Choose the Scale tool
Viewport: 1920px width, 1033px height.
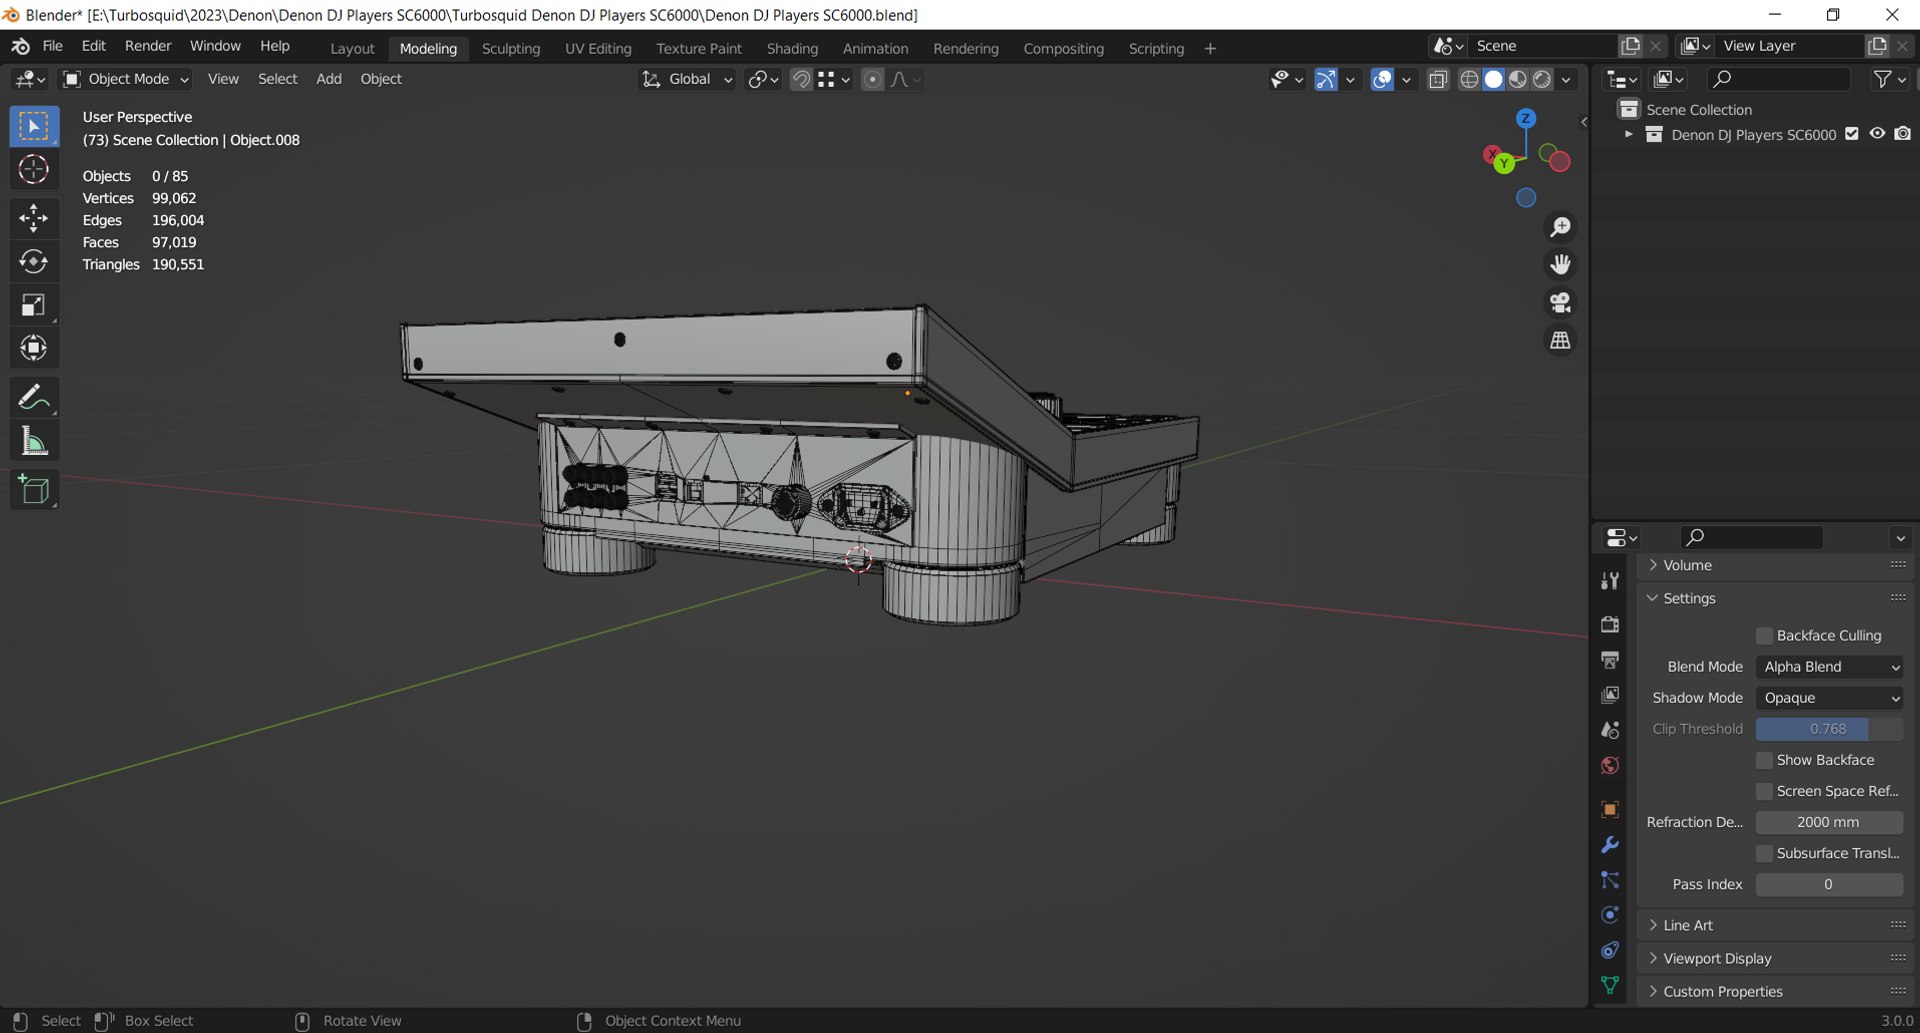33,305
